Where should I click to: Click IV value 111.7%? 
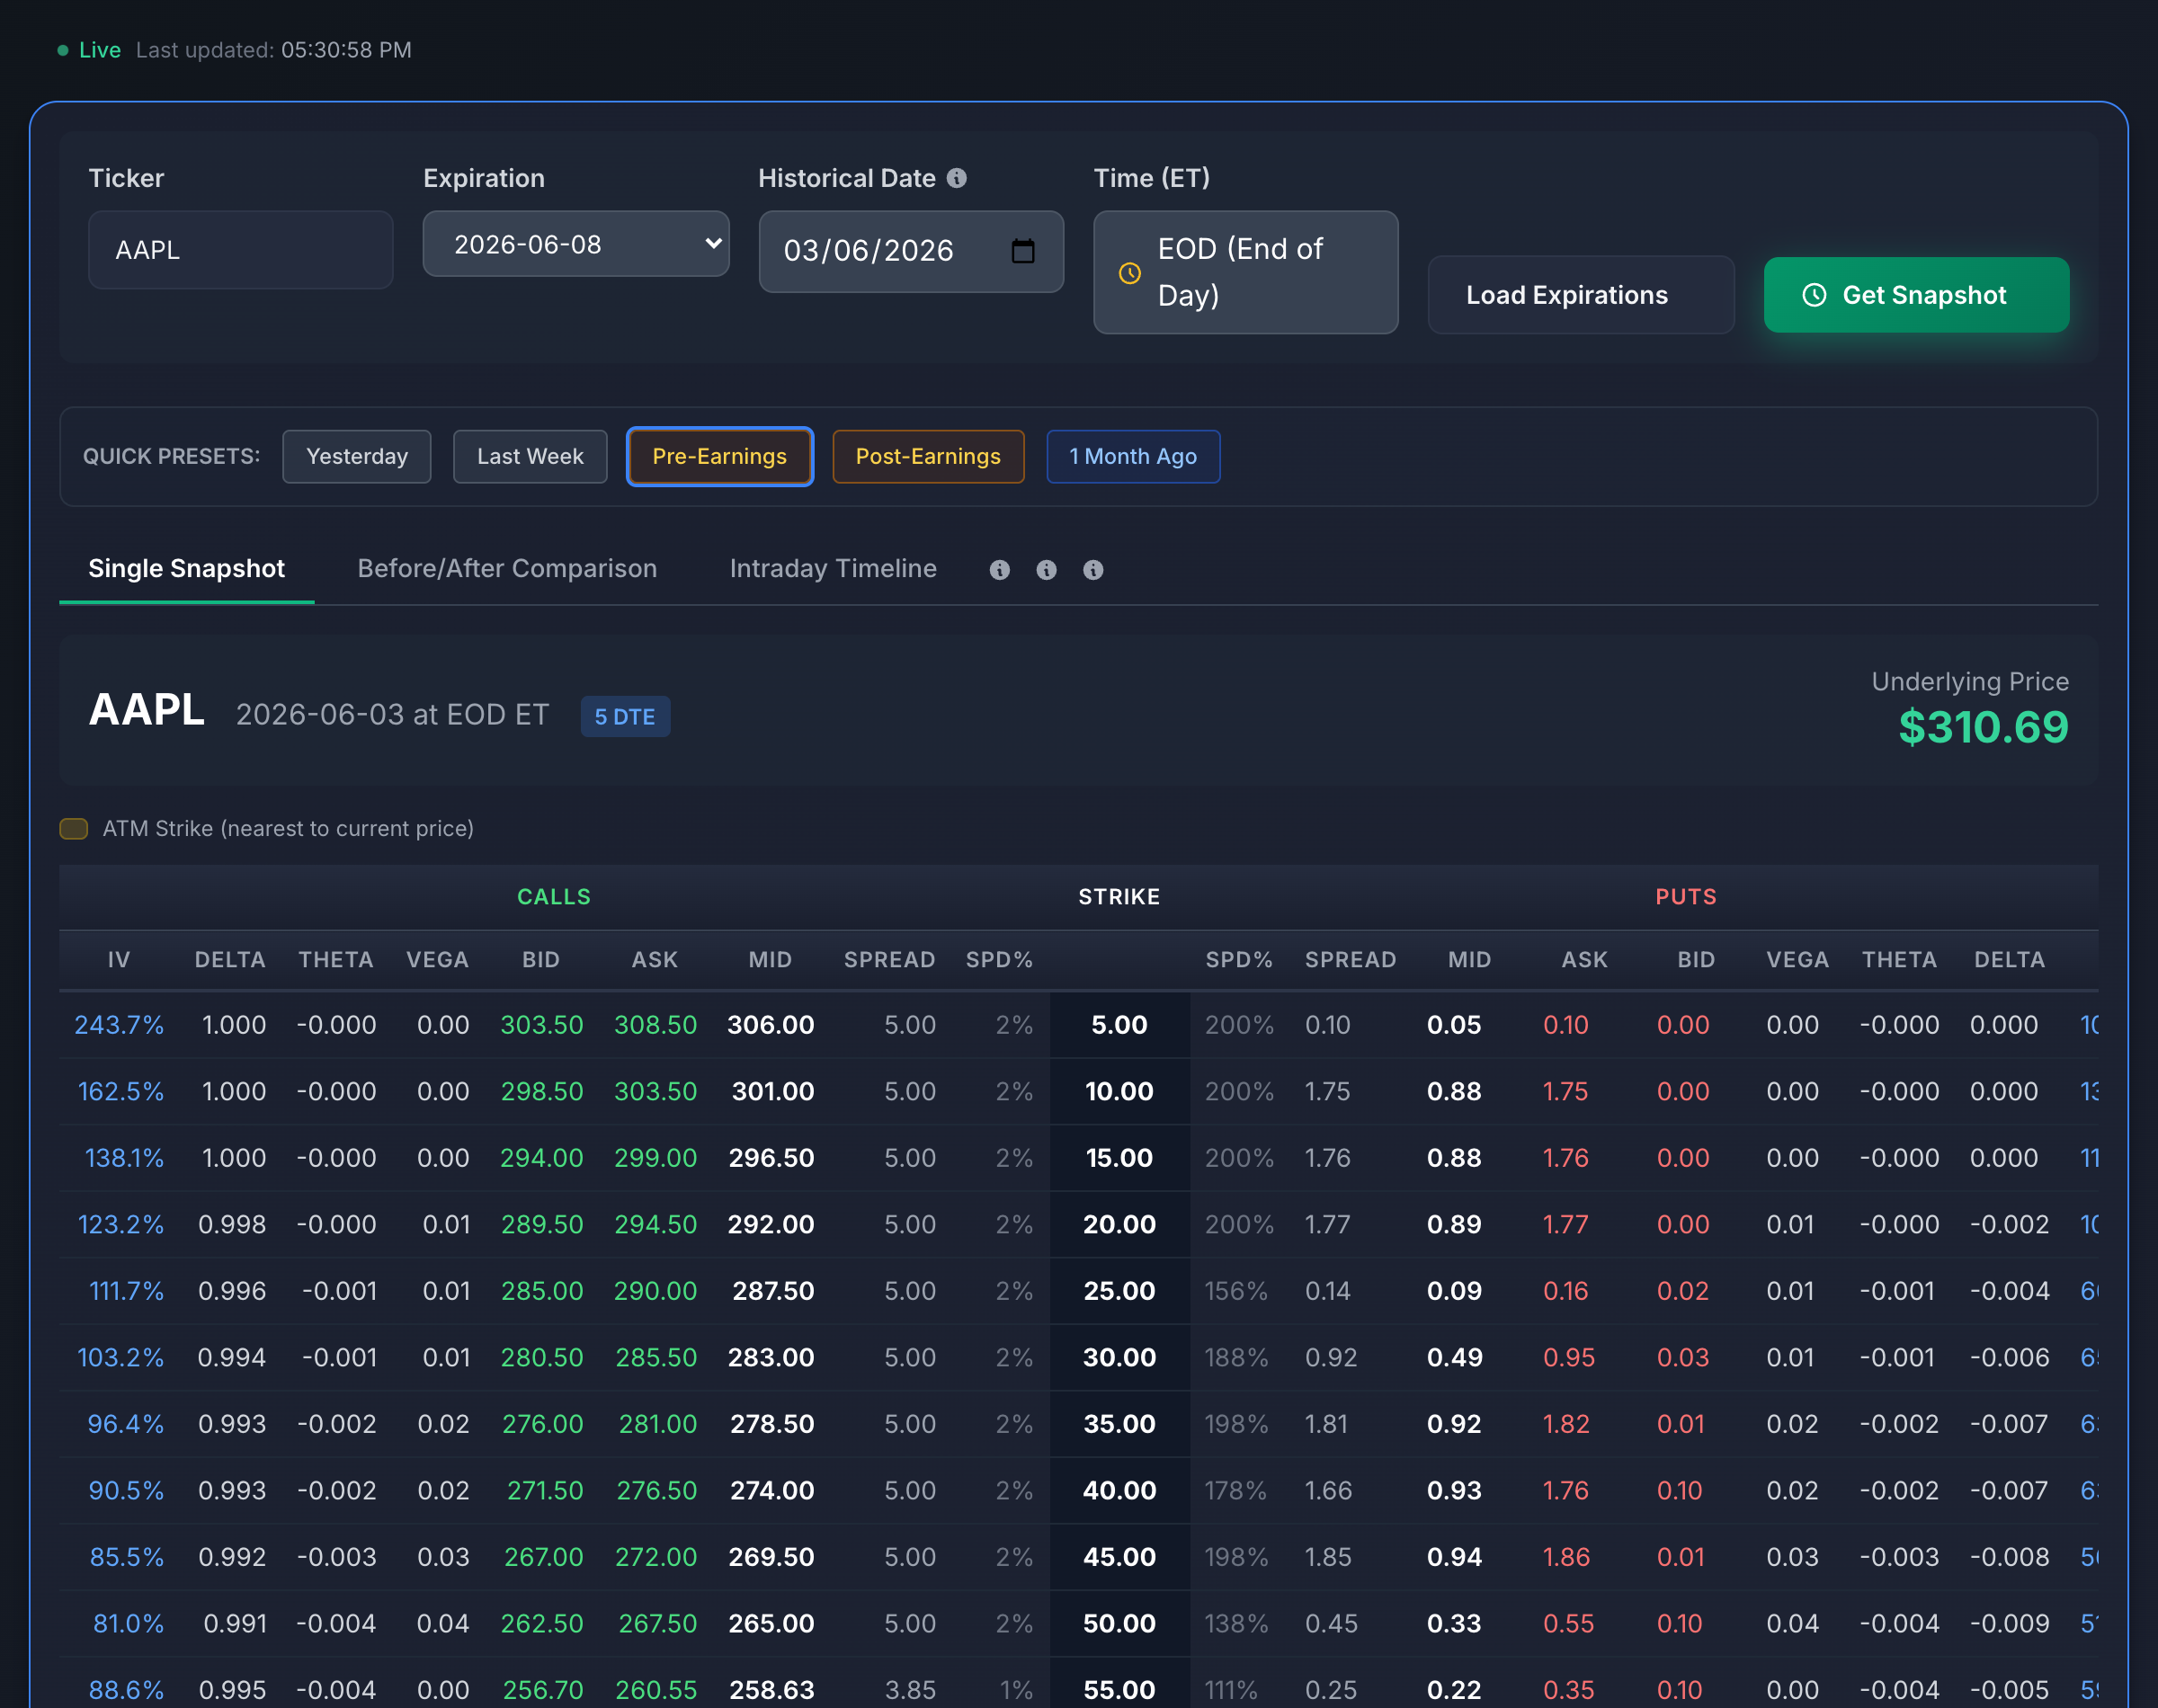click(x=126, y=1291)
